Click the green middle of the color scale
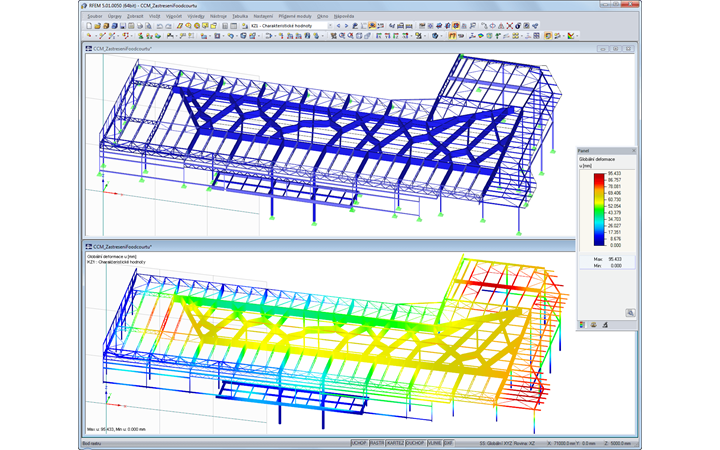Viewport: 720px width, 450px height. point(599,209)
